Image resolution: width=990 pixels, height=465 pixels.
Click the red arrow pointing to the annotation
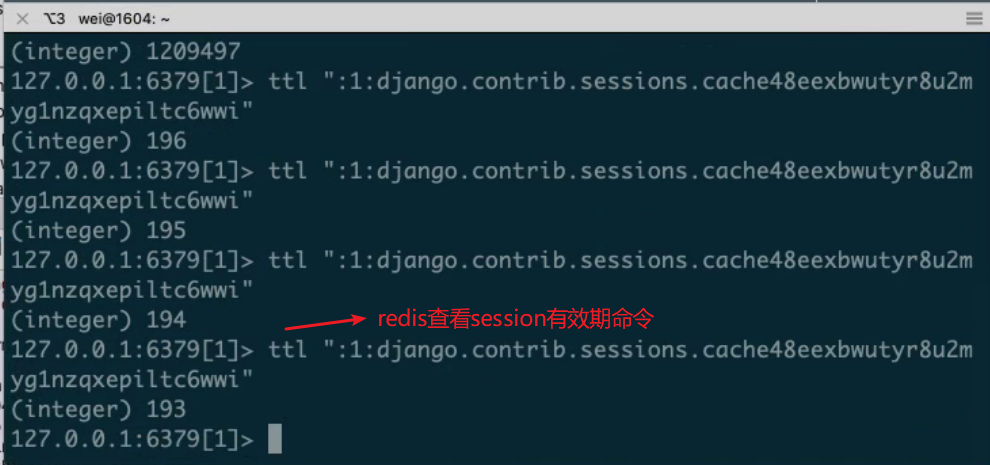tap(325, 323)
